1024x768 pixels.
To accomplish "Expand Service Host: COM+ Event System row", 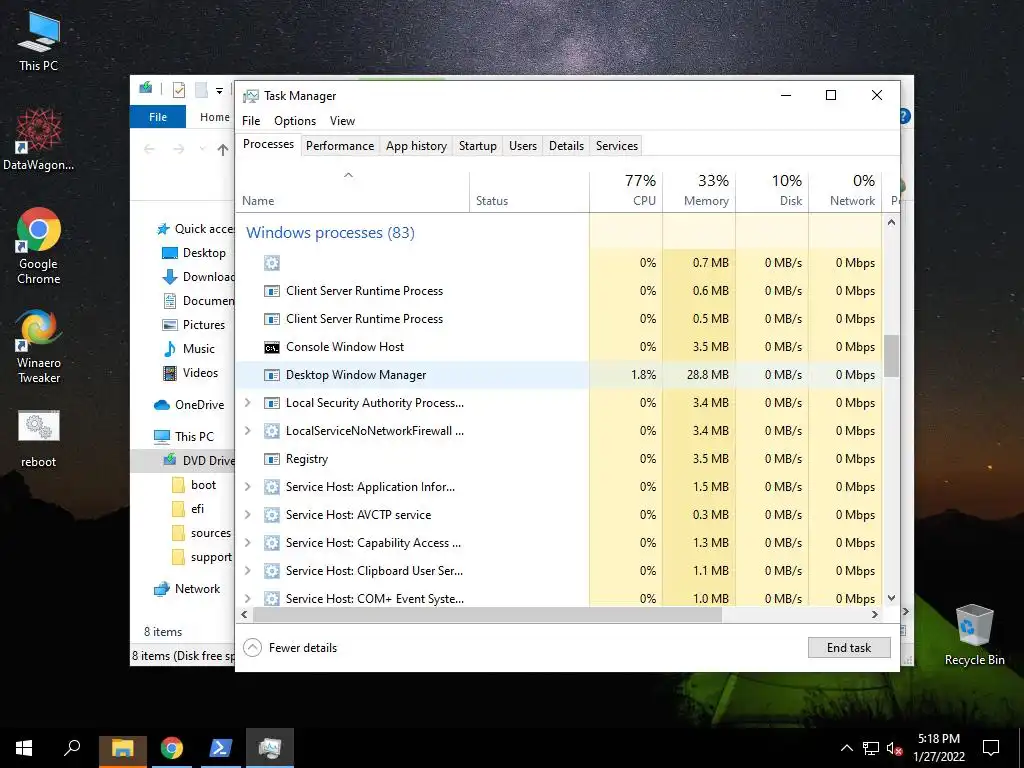I will [248, 598].
